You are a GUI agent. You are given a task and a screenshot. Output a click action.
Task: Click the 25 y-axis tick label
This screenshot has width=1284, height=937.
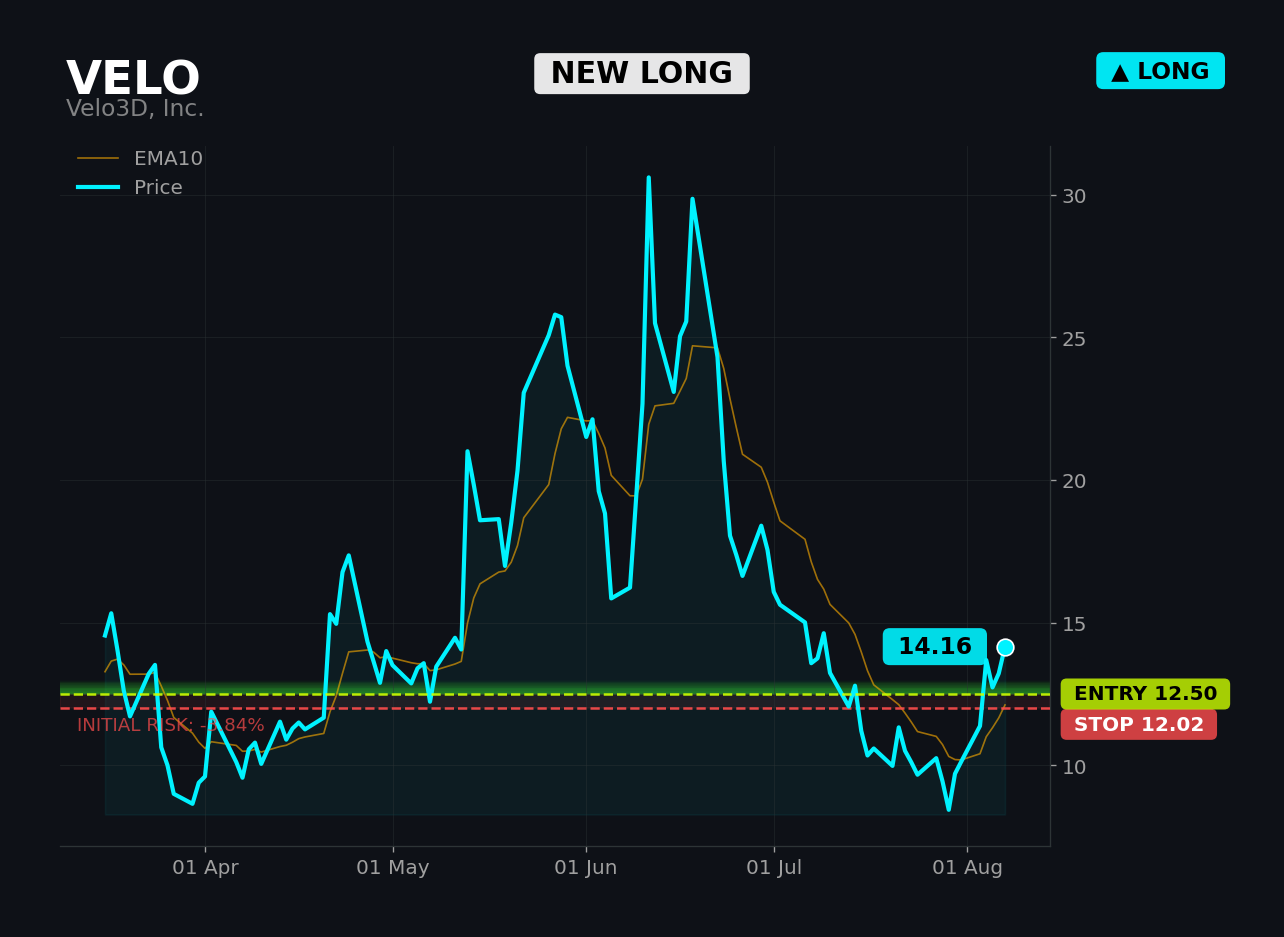click(x=1074, y=339)
